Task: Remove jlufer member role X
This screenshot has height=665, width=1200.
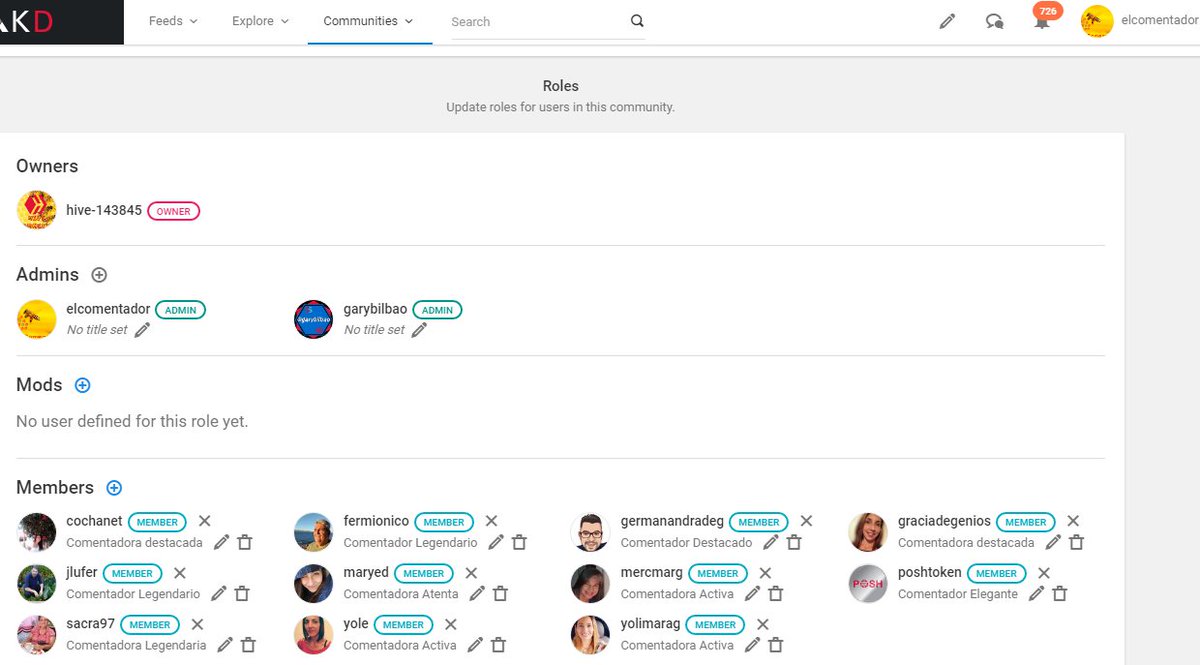Action: 180,573
